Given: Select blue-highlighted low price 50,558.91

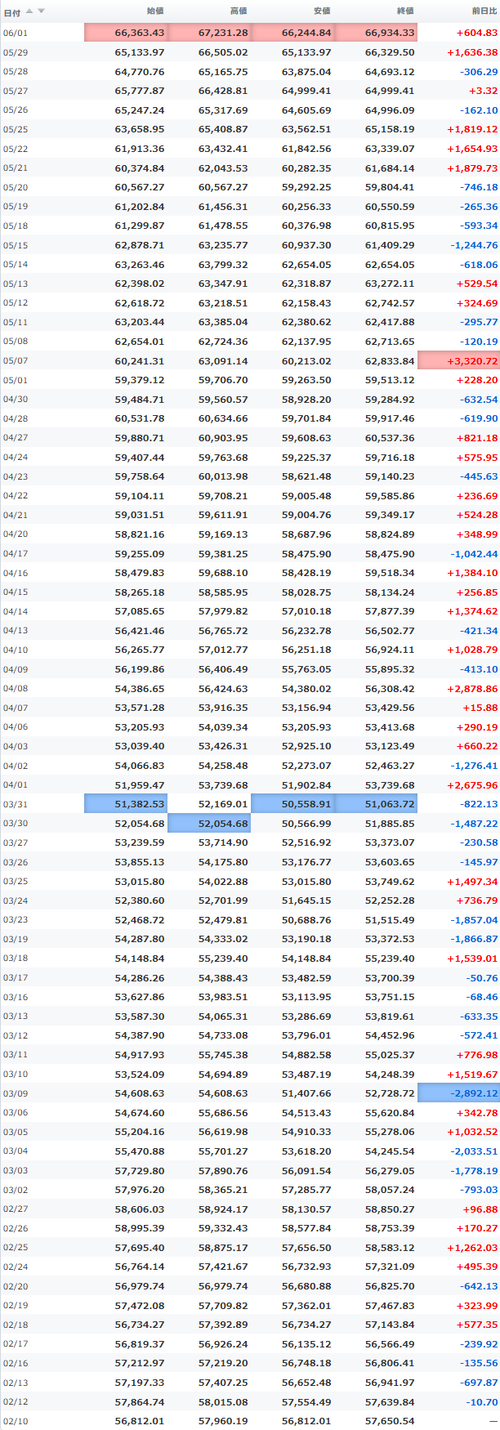Looking at the screenshot, I should tap(291, 806).
